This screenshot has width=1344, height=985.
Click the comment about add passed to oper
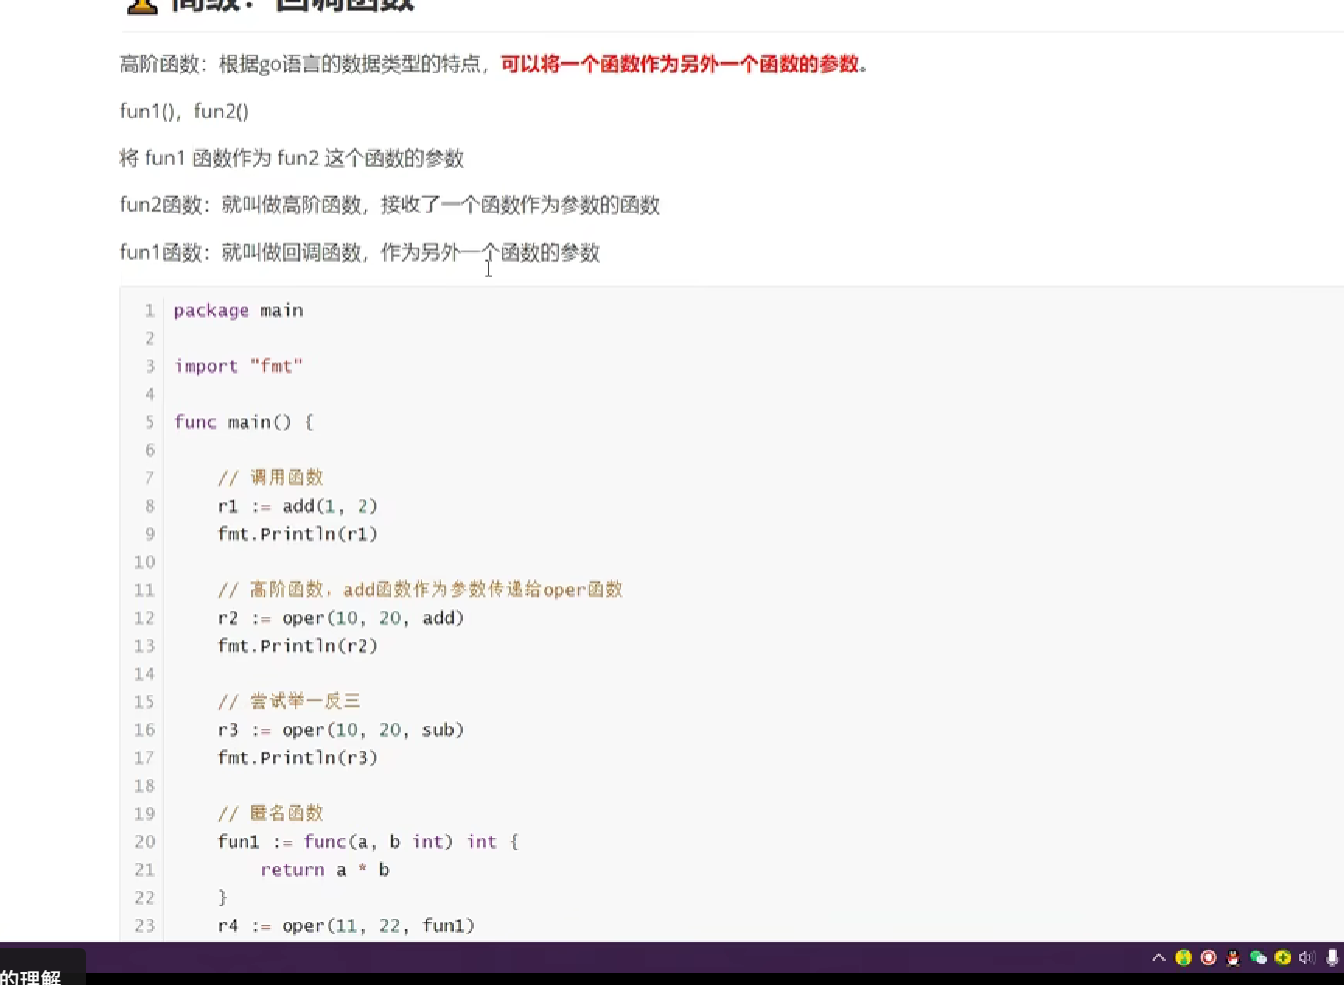420,590
